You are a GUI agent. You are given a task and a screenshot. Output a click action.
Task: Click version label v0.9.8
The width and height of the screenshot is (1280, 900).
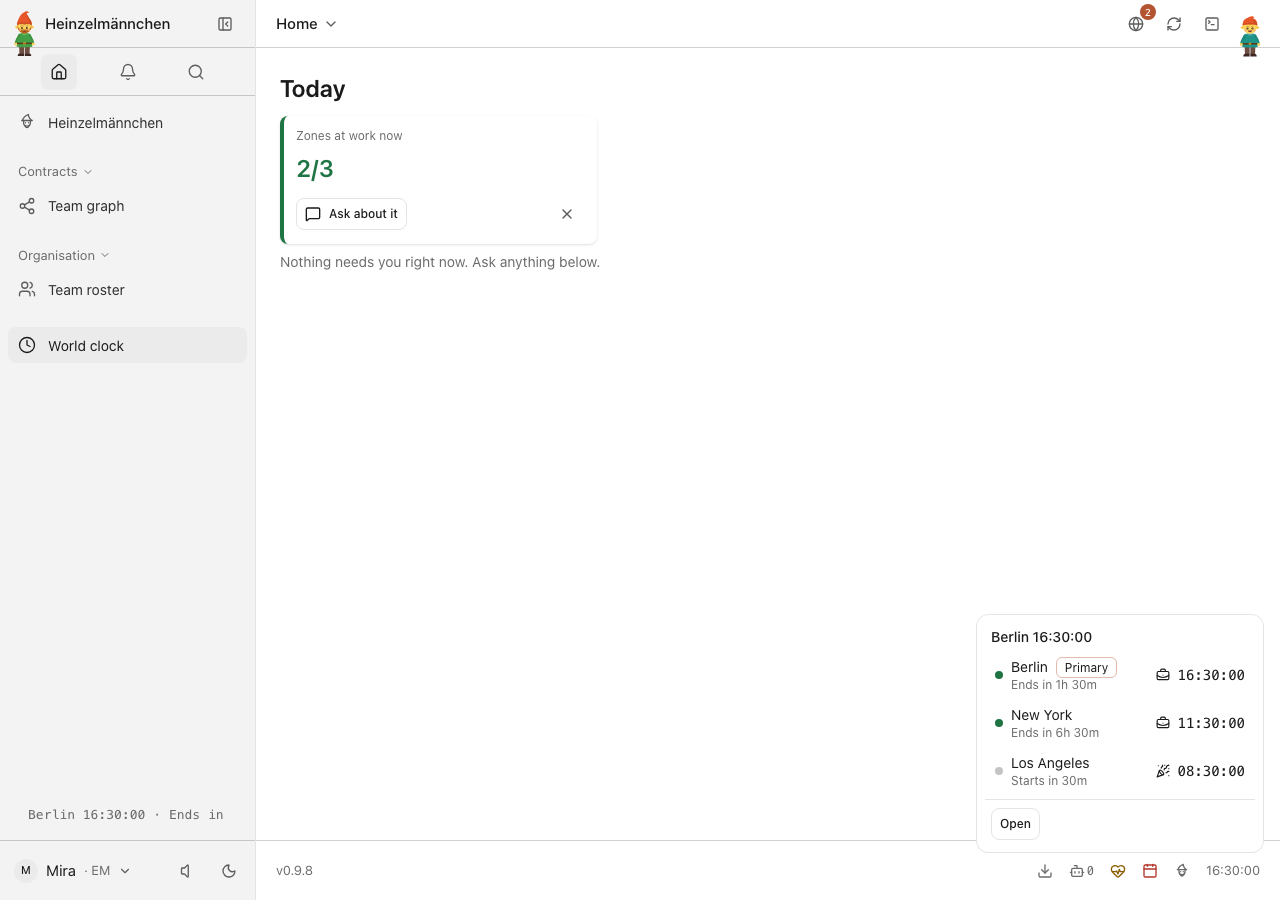(x=294, y=871)
